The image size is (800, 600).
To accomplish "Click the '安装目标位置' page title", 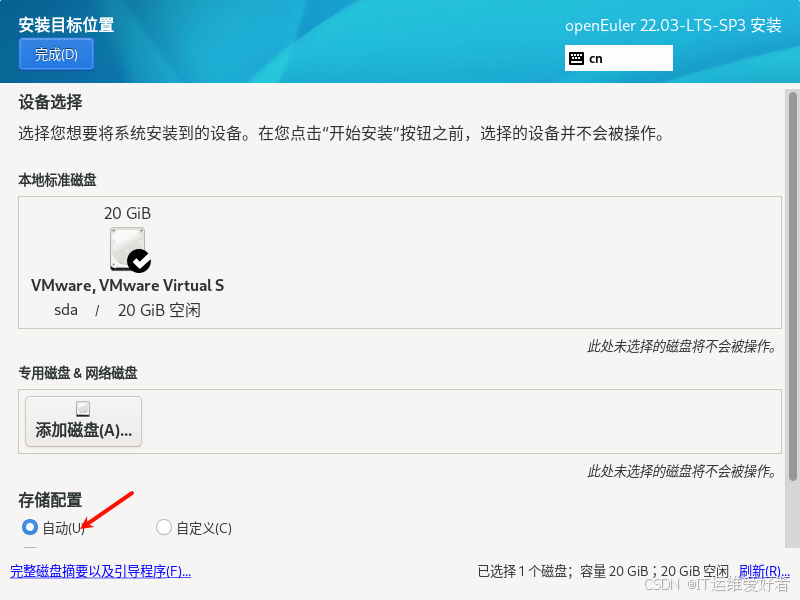I will click(66, 25).
